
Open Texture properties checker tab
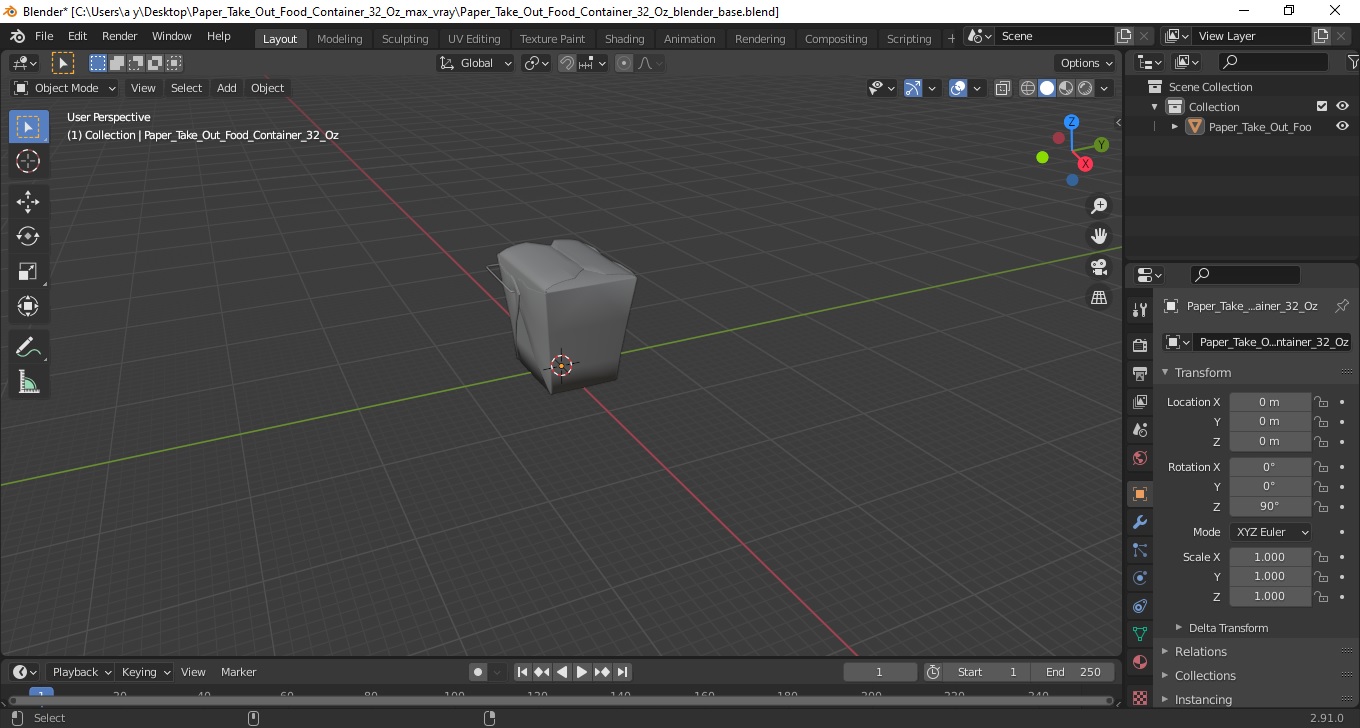click(x=1139, y=697)
